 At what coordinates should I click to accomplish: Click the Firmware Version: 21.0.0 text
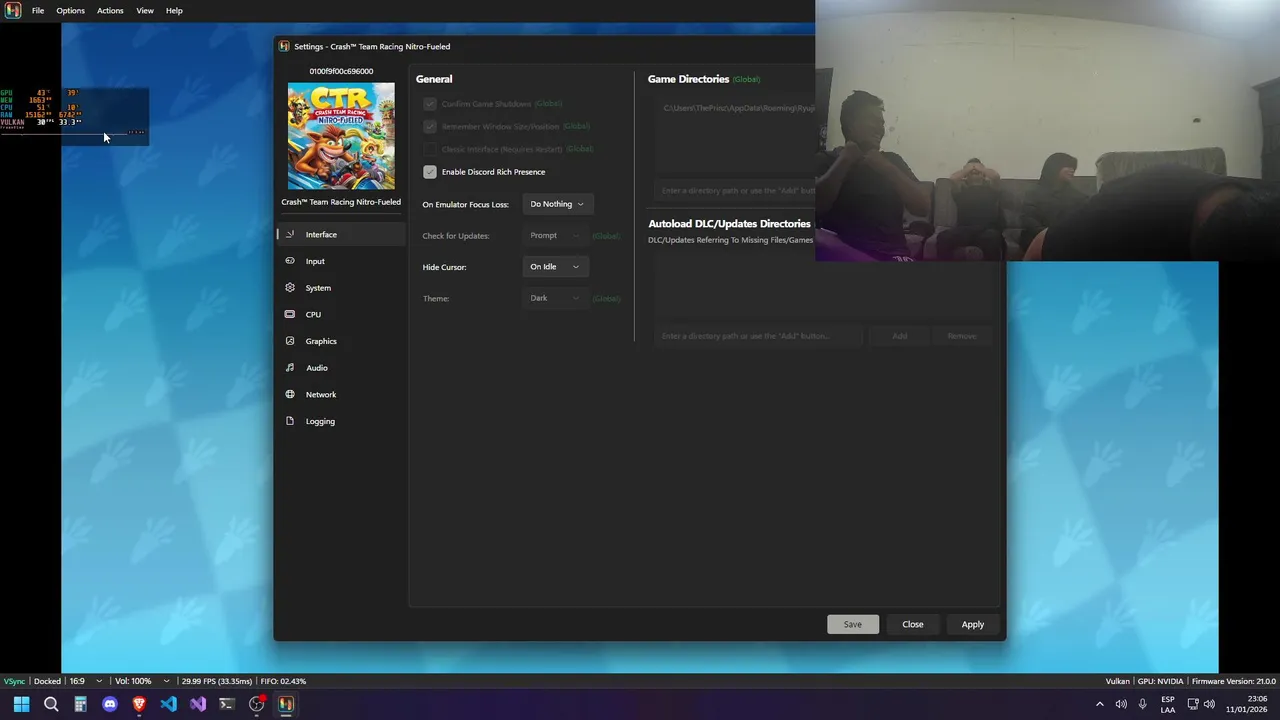[1234, 681]
